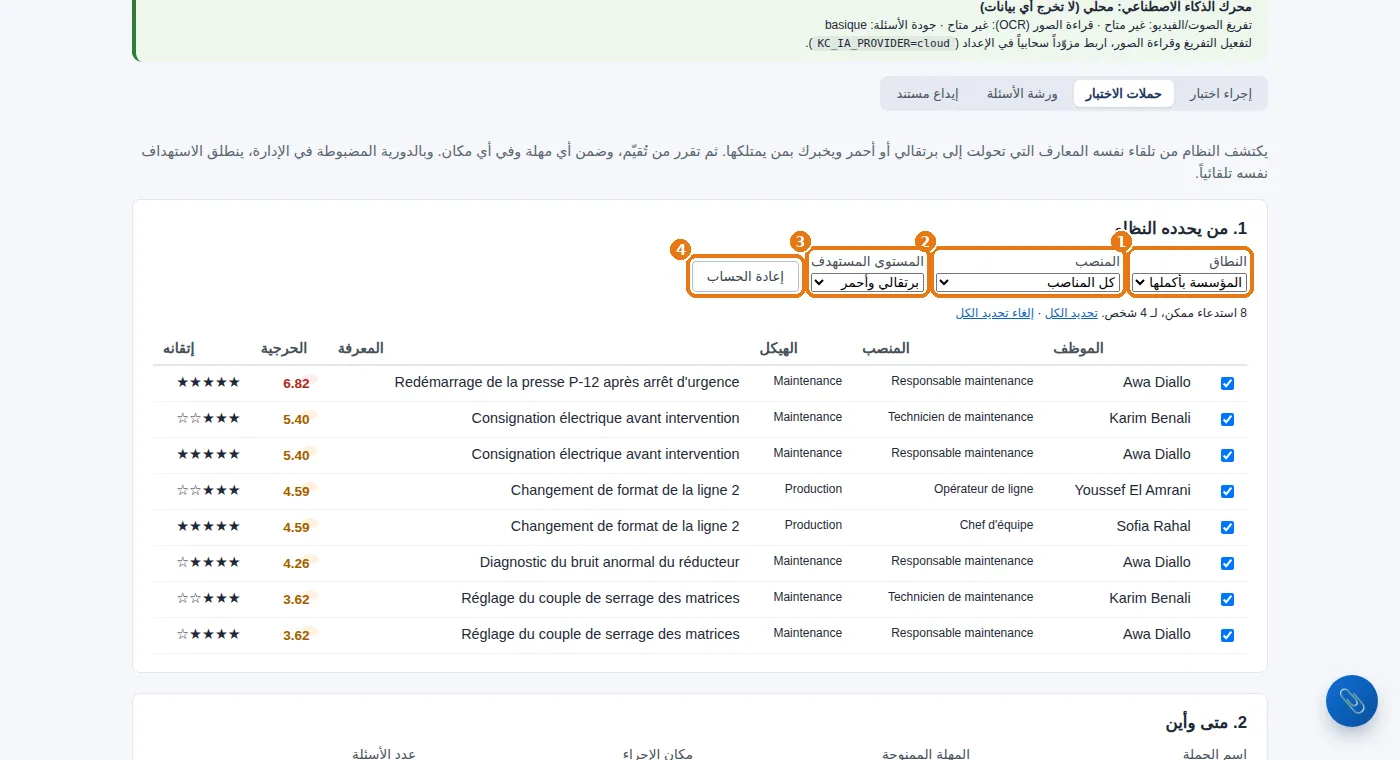Click the 'تحديد الكل' select-all link
The height and width of the screenshot is (760, 1400).
point(1071,313)
